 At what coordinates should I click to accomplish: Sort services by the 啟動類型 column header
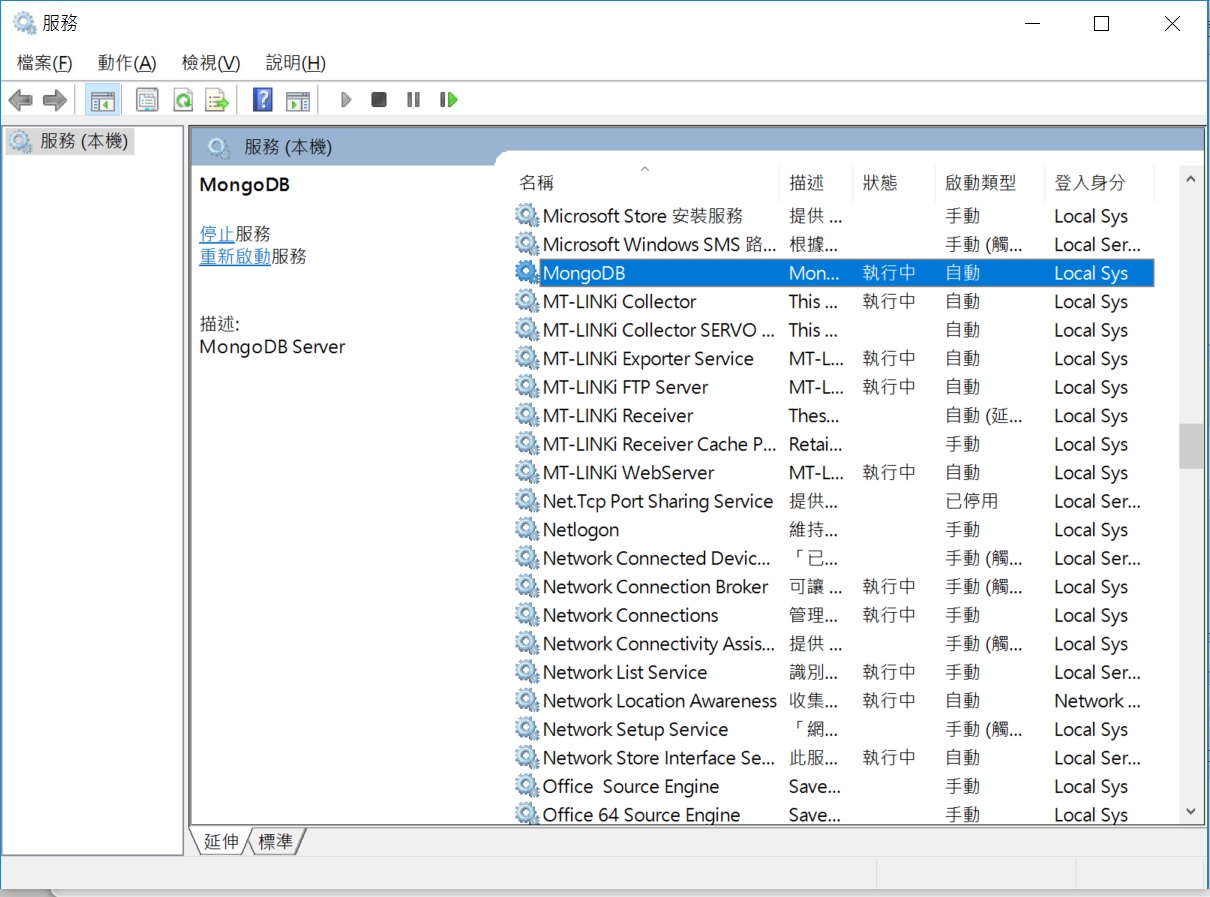(x=980, y=183)
